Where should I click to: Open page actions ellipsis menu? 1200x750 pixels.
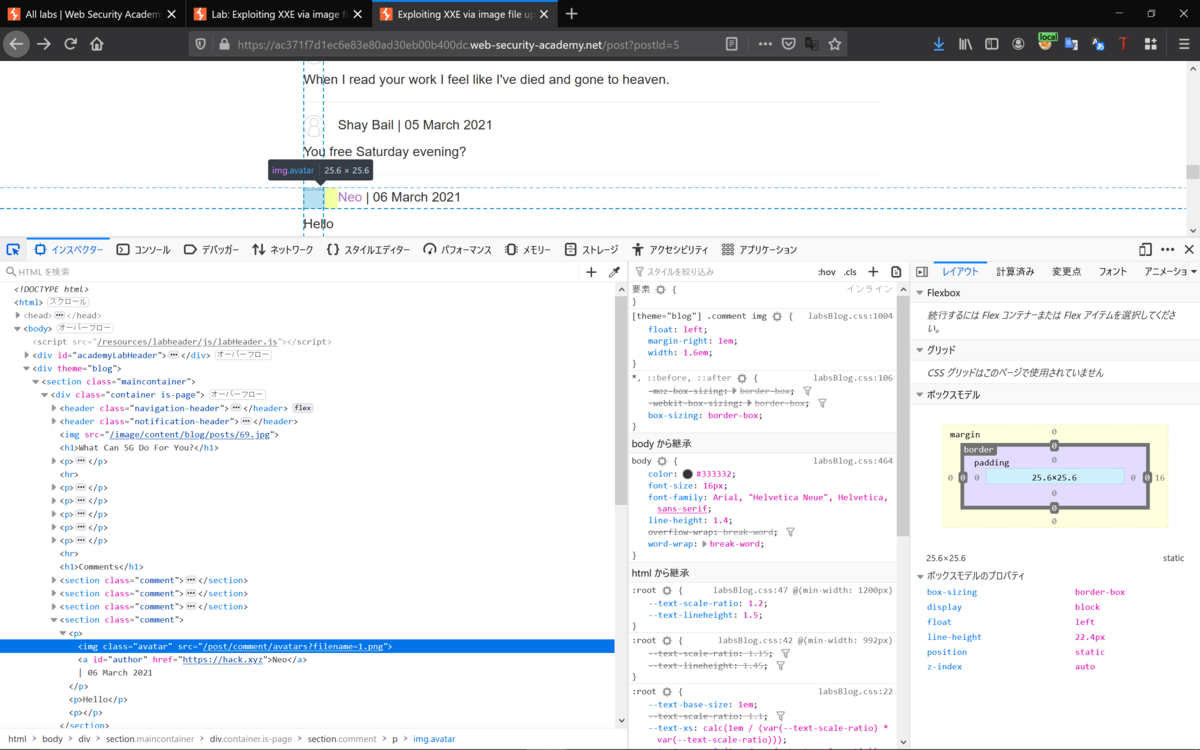click(x=765, y=44)
